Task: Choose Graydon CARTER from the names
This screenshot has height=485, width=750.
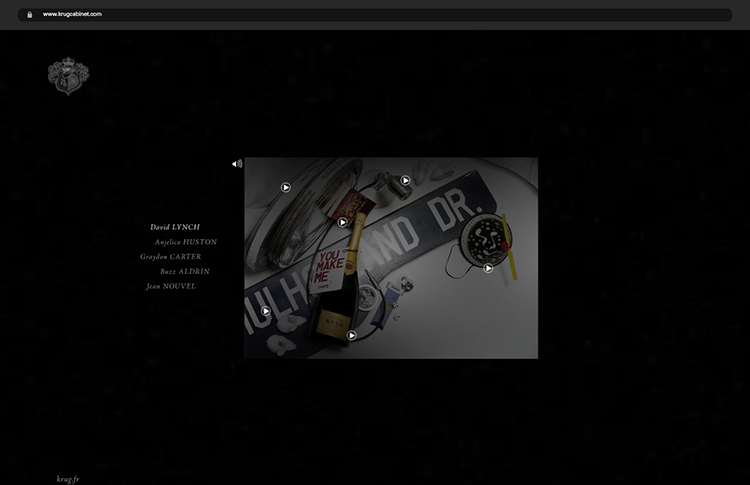Action: pos(171,257)
